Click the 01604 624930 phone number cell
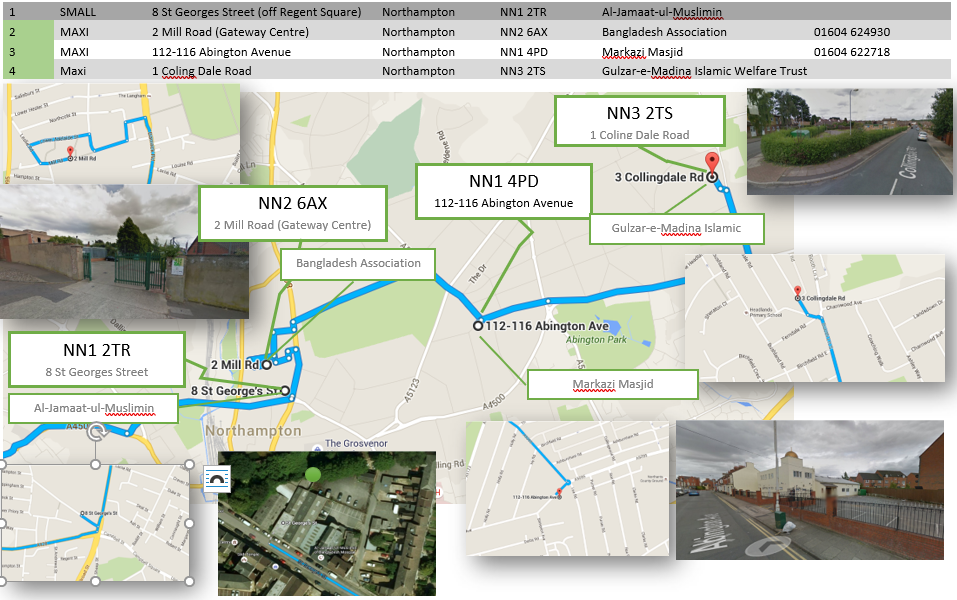The image size is (957, 600). click(851, 32)
